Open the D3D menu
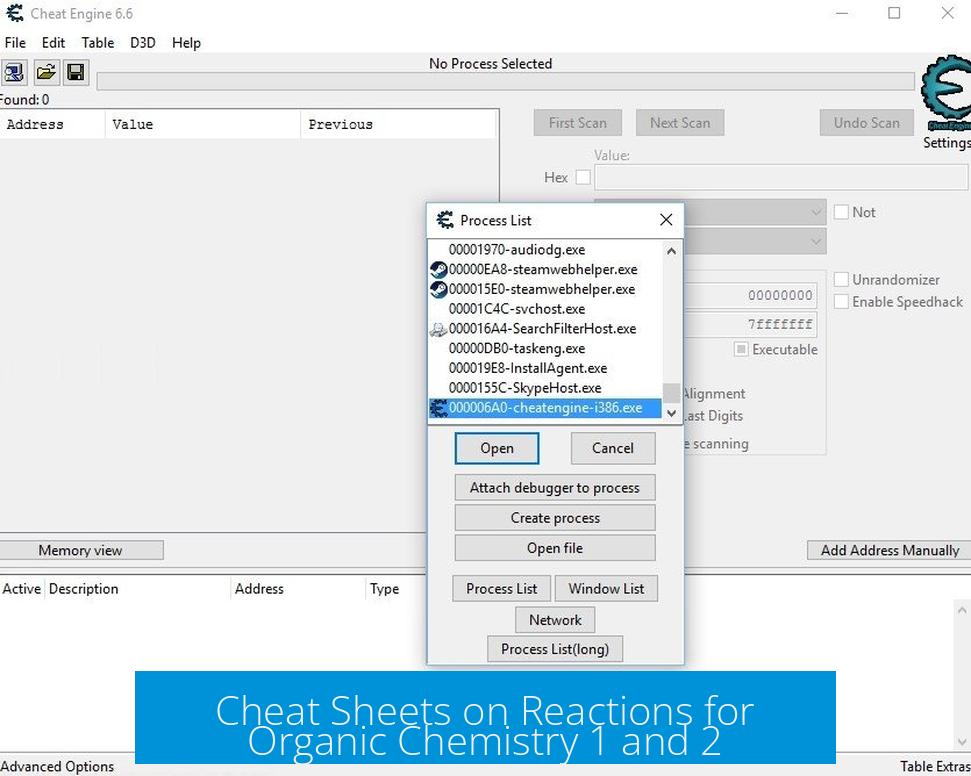 (142, 43)
